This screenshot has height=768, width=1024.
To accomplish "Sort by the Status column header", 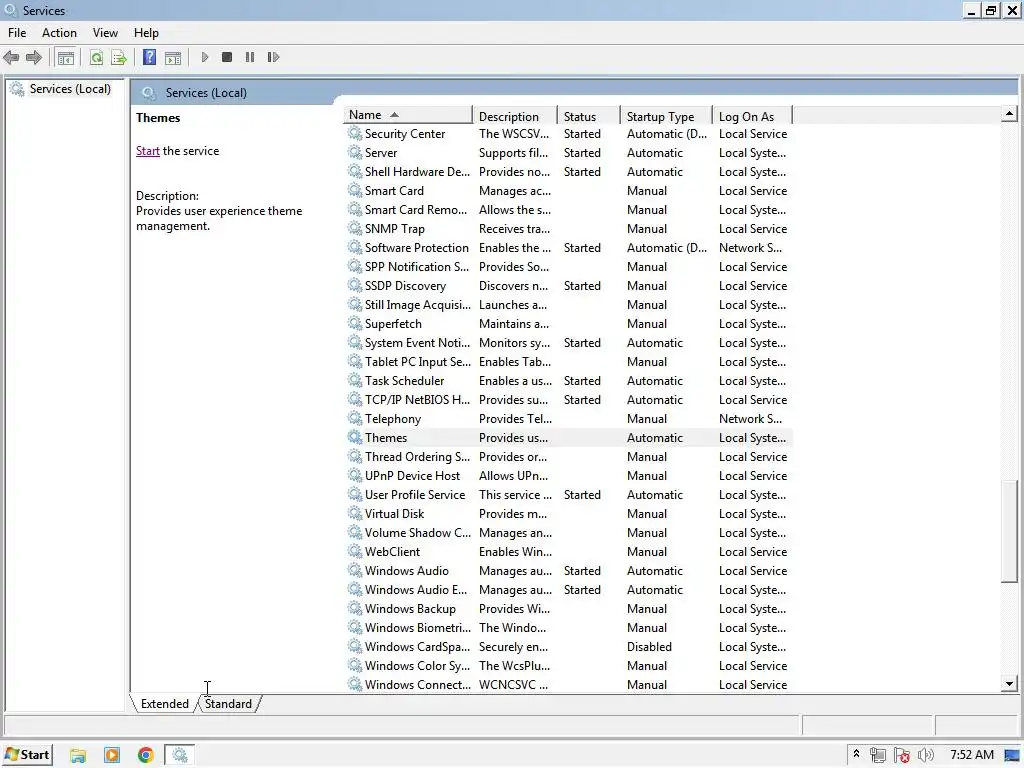I will click(588, 116).
